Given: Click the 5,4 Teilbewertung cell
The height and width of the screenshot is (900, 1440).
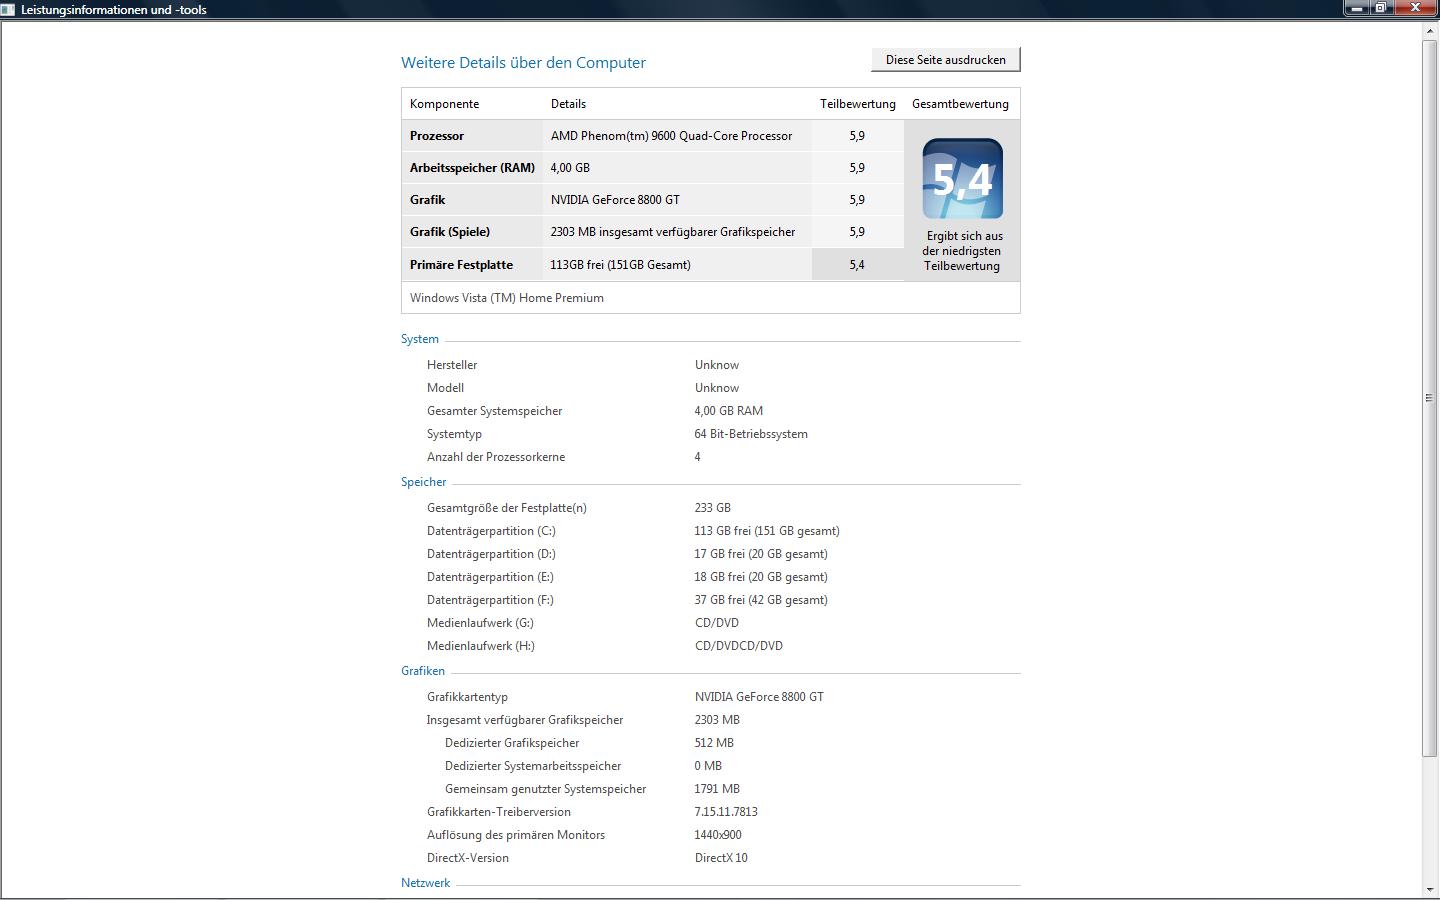Looking at the screenshot, I should click(x=857, y=265).
